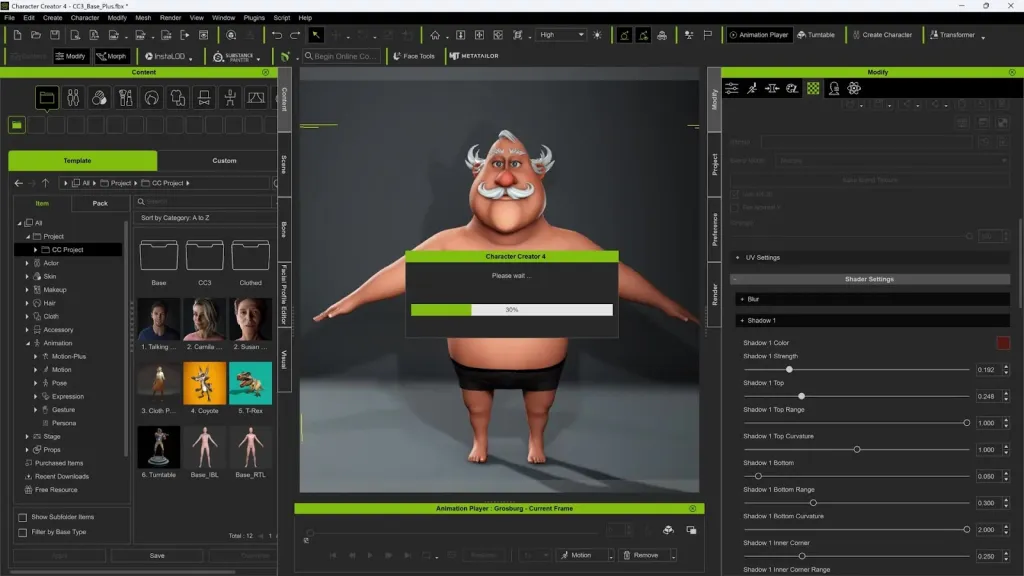Open the Face Tools panel

pos(413,56)
